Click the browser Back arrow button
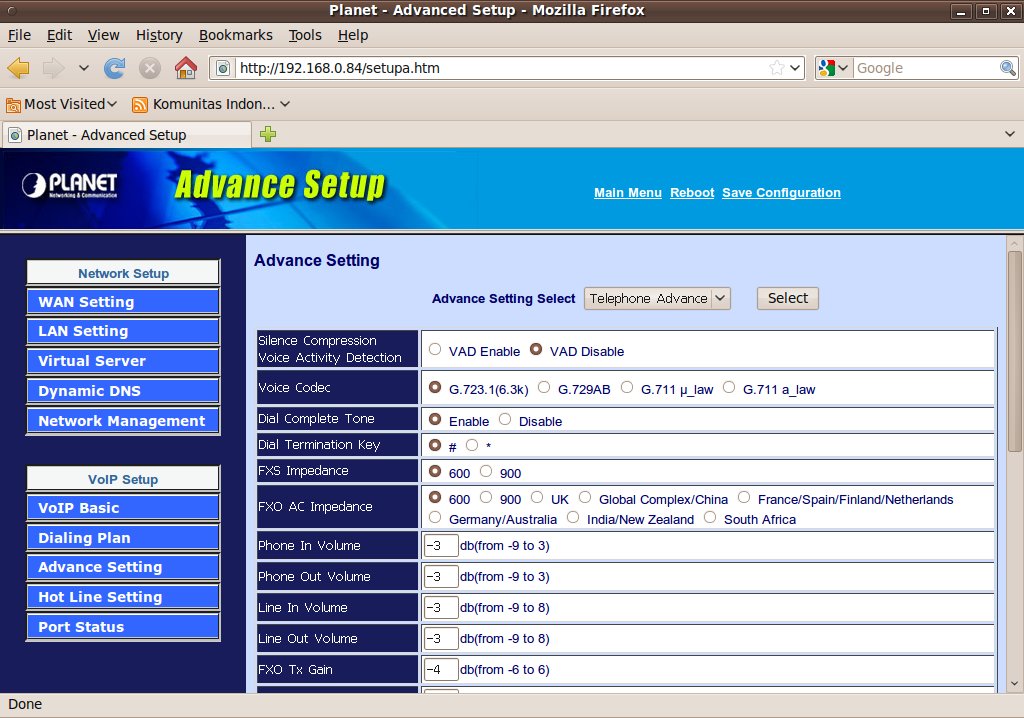Screen dimensions: 1024x718 click(x=19, y=68)
